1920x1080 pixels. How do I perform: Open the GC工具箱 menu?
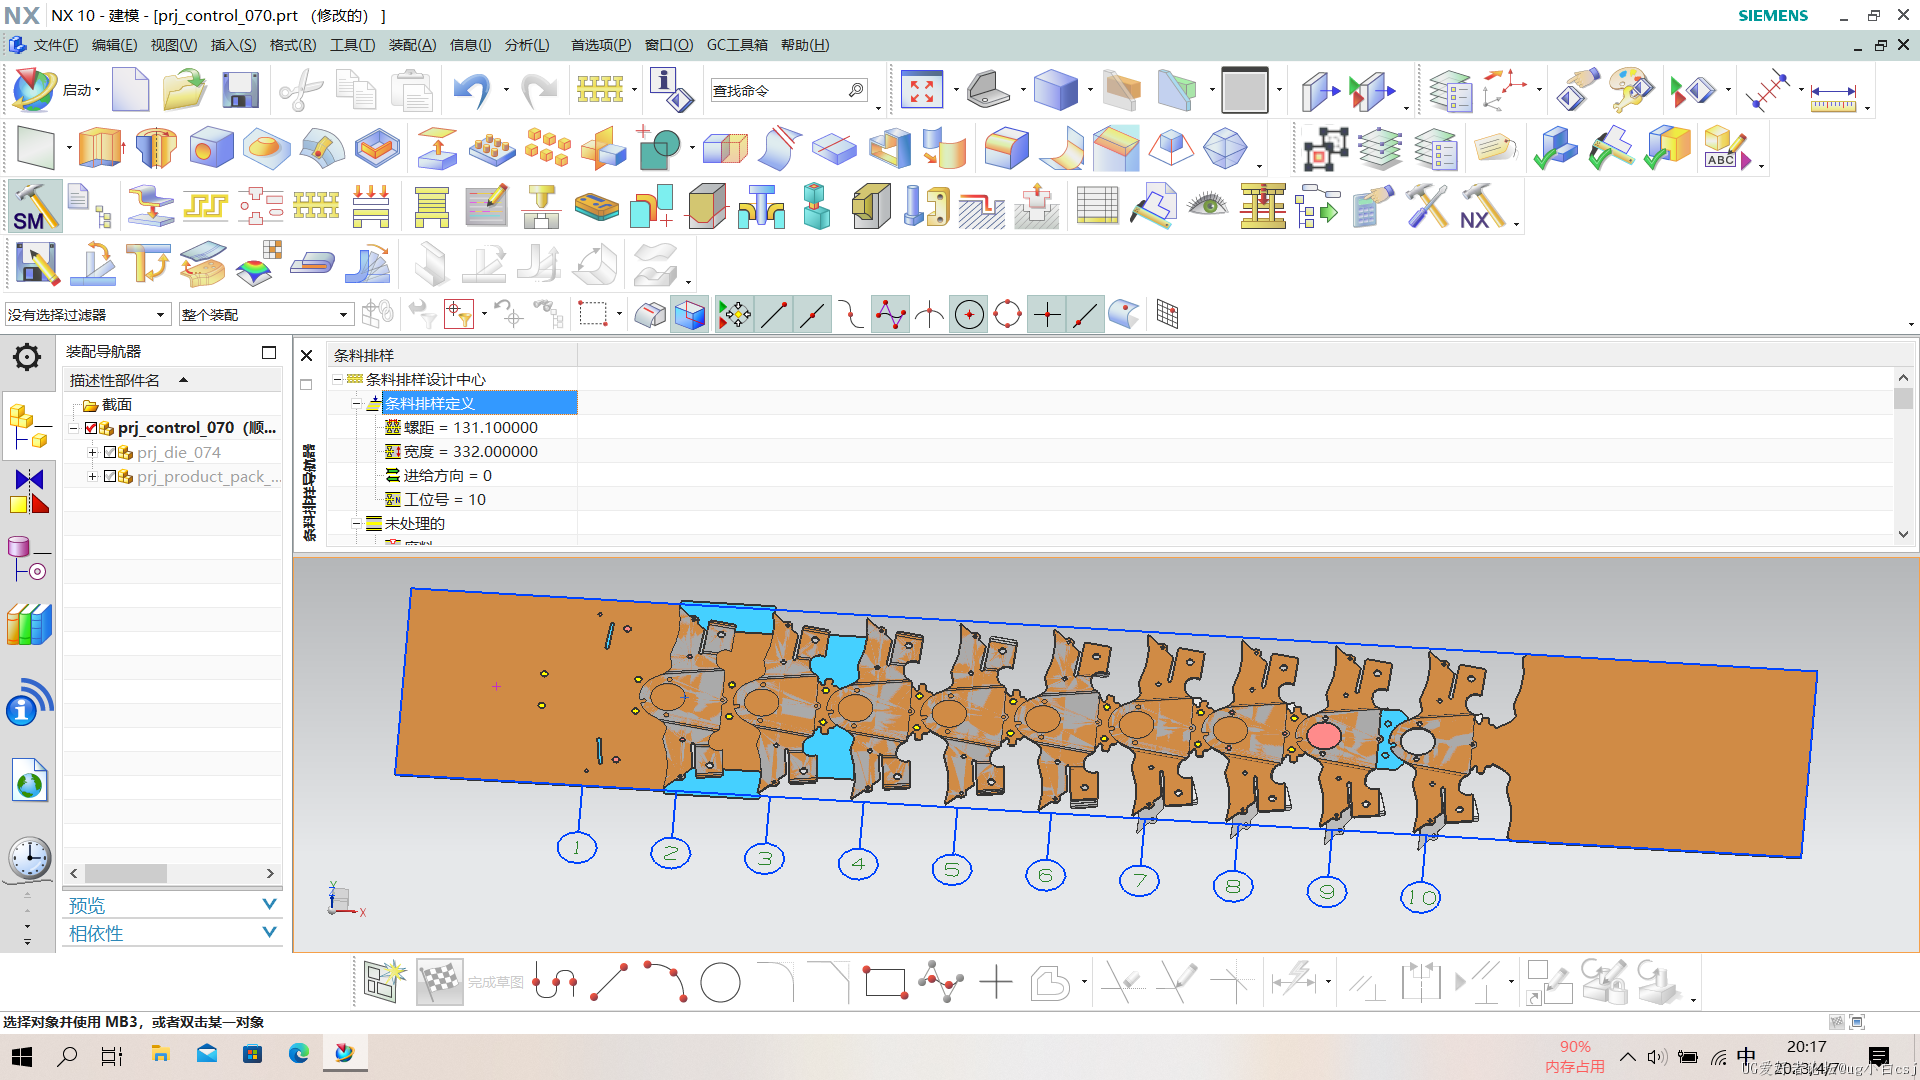(x=737, y=45)
